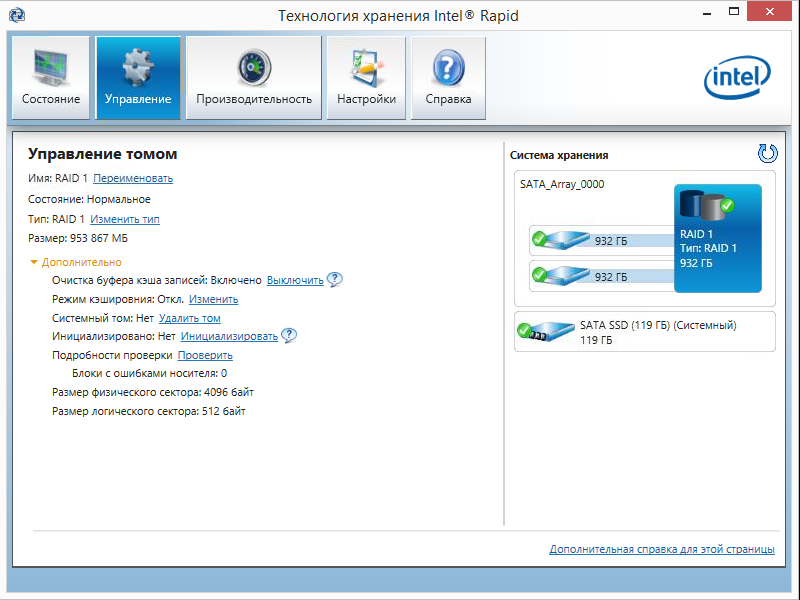The image size is (800, 600).
Task: Click the SATA_Array_0000 label
Action: [562, 184]
